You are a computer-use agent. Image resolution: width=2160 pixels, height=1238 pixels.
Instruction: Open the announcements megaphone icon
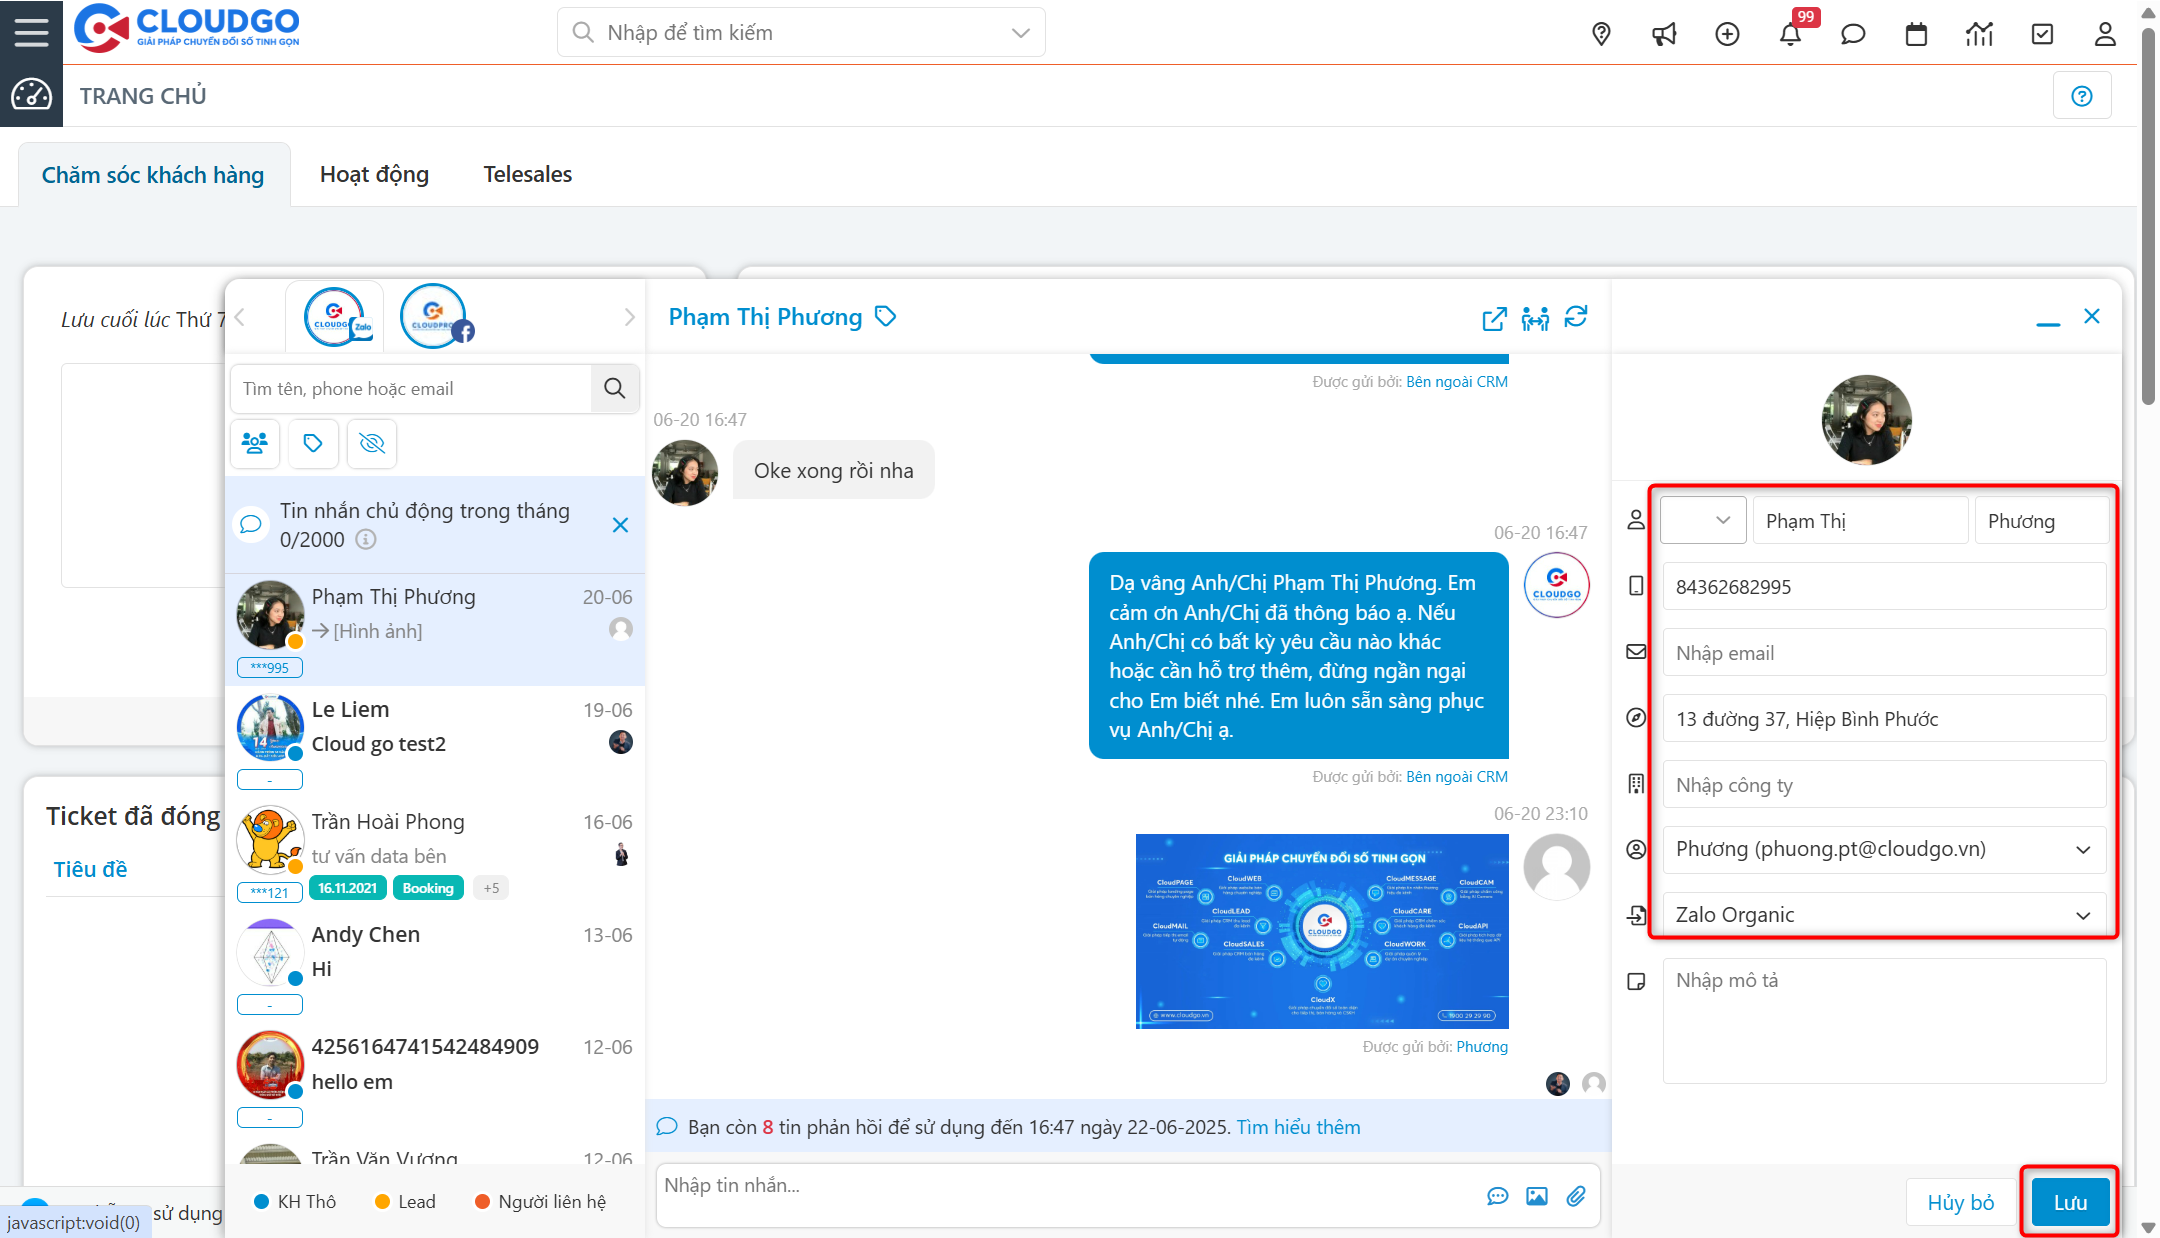coord(1664,33)
